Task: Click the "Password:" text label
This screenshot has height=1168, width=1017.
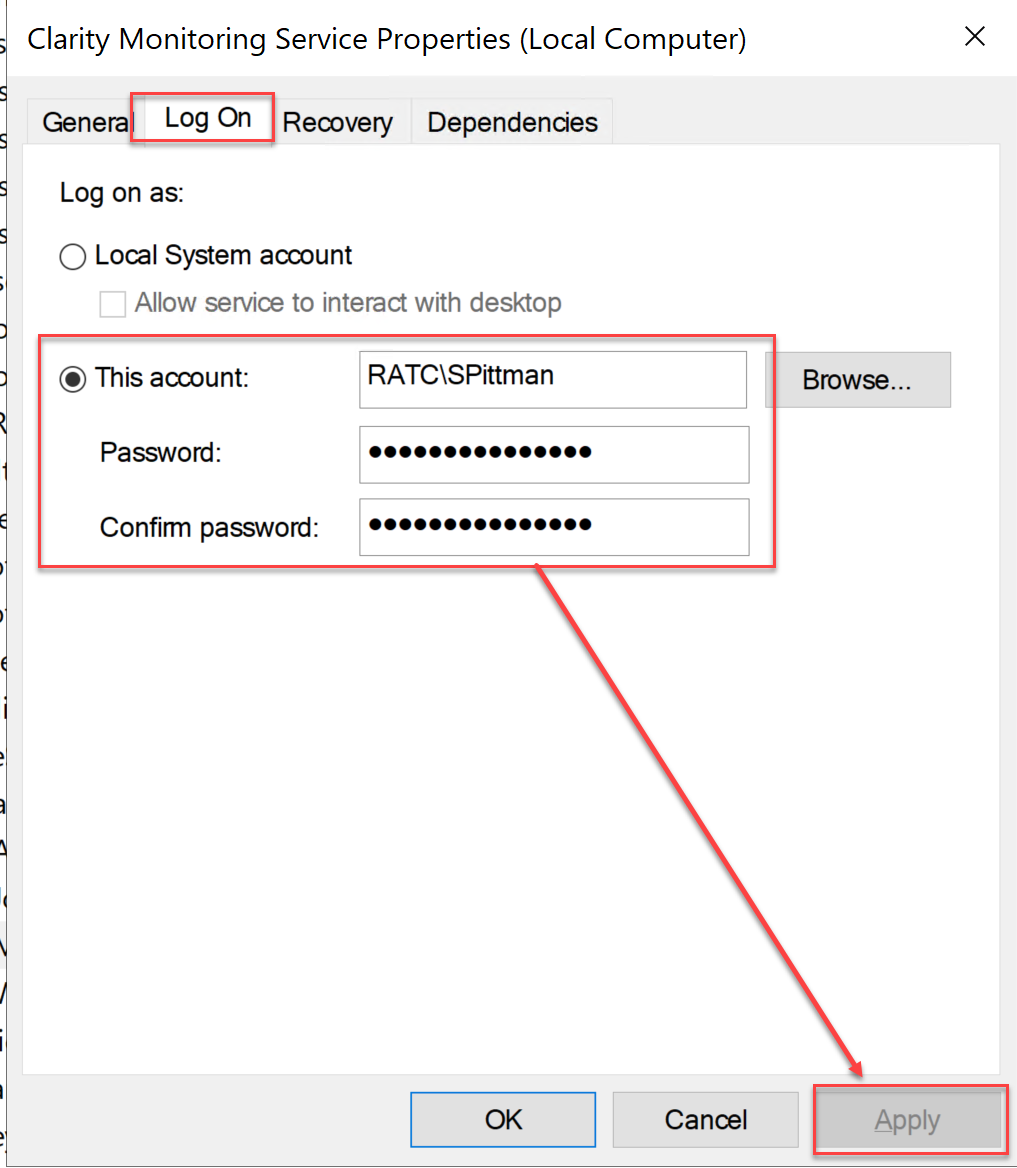Action: pyautogui.click(x=160, y=453)
